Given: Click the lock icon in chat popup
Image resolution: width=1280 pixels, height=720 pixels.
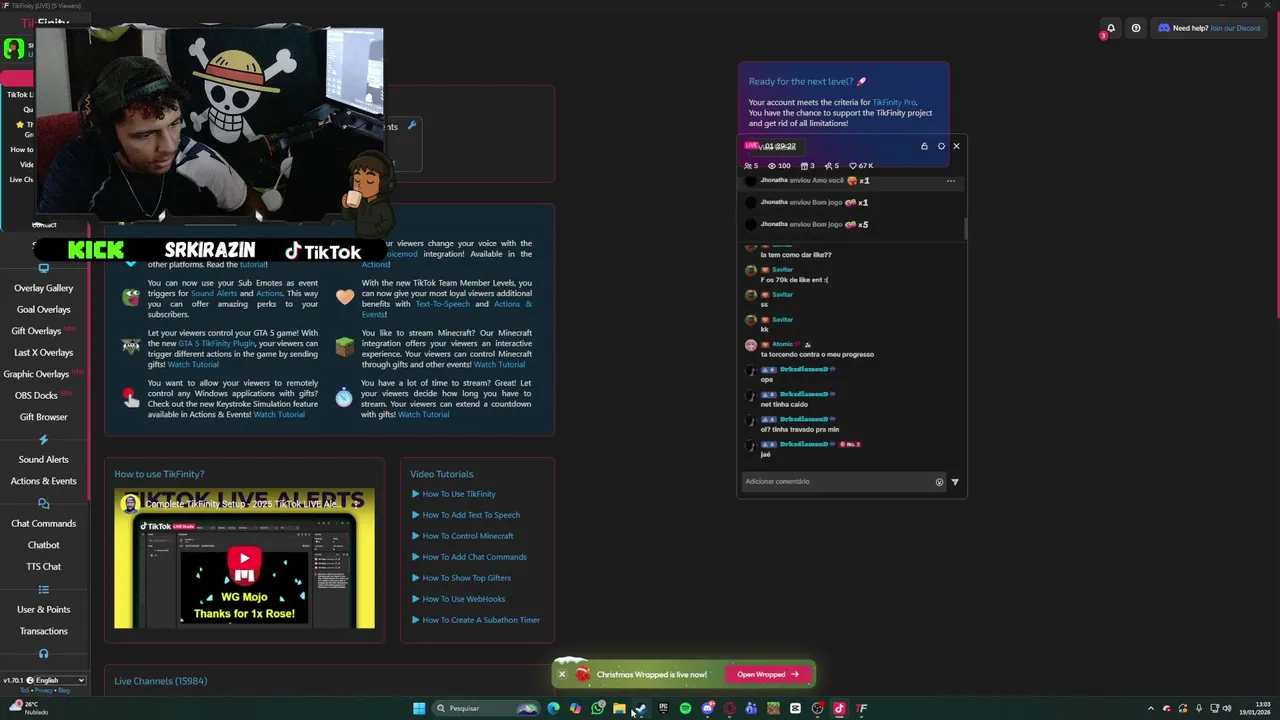Looking at the screenshot, I should click(x=924, y=146).
